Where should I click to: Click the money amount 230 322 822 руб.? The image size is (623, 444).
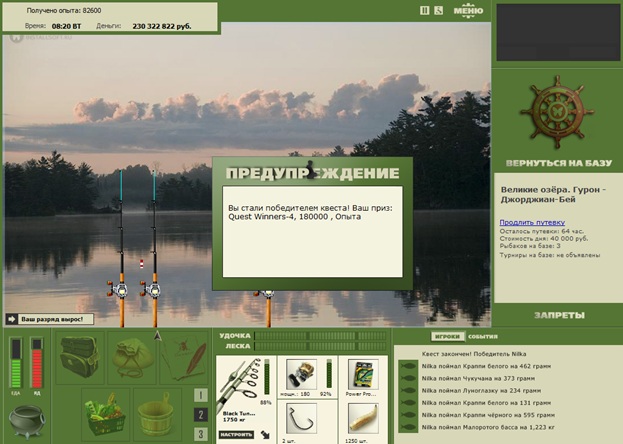(162, 26)
